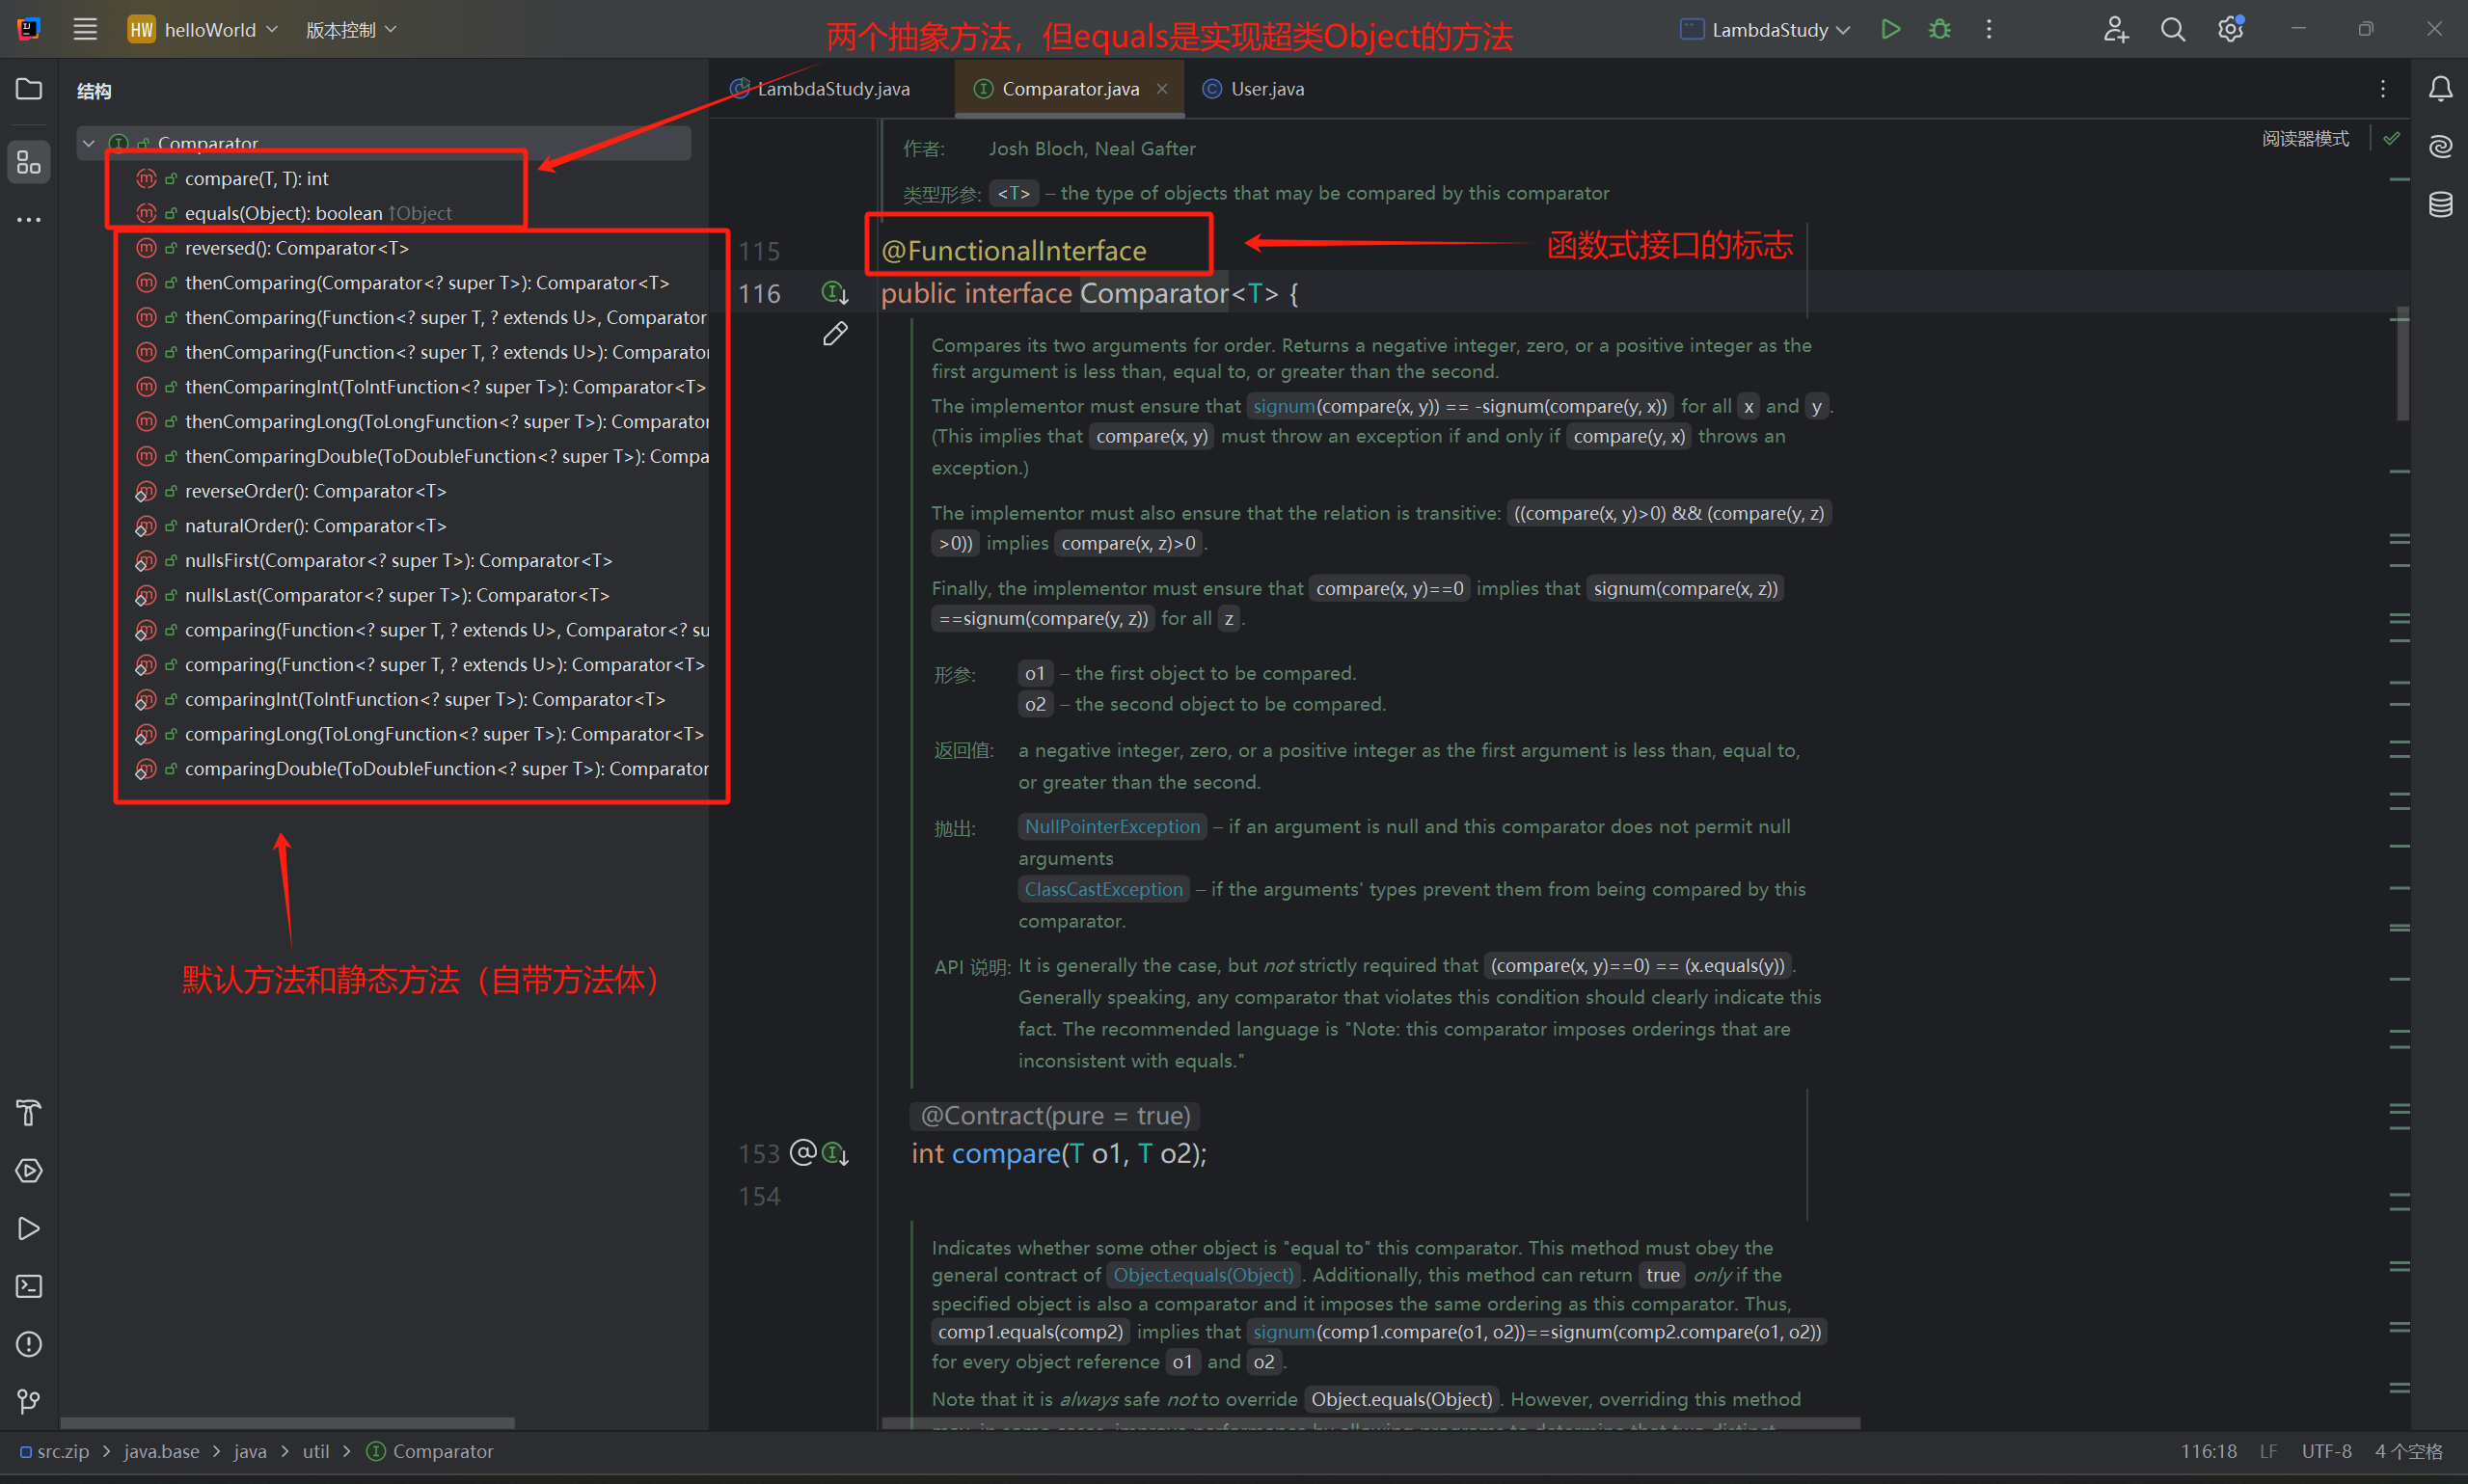Open the Terminal tool window
Image resolution: width=2468 pixels, height=1484 pixels.
(x=29, y=1286)
